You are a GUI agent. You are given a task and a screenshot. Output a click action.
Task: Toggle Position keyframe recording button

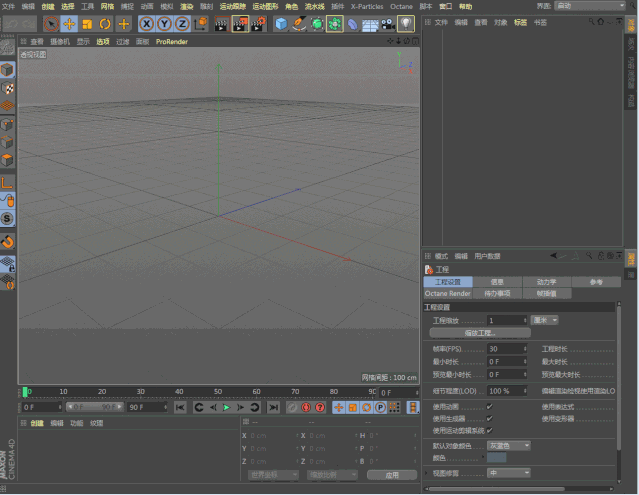339,407
